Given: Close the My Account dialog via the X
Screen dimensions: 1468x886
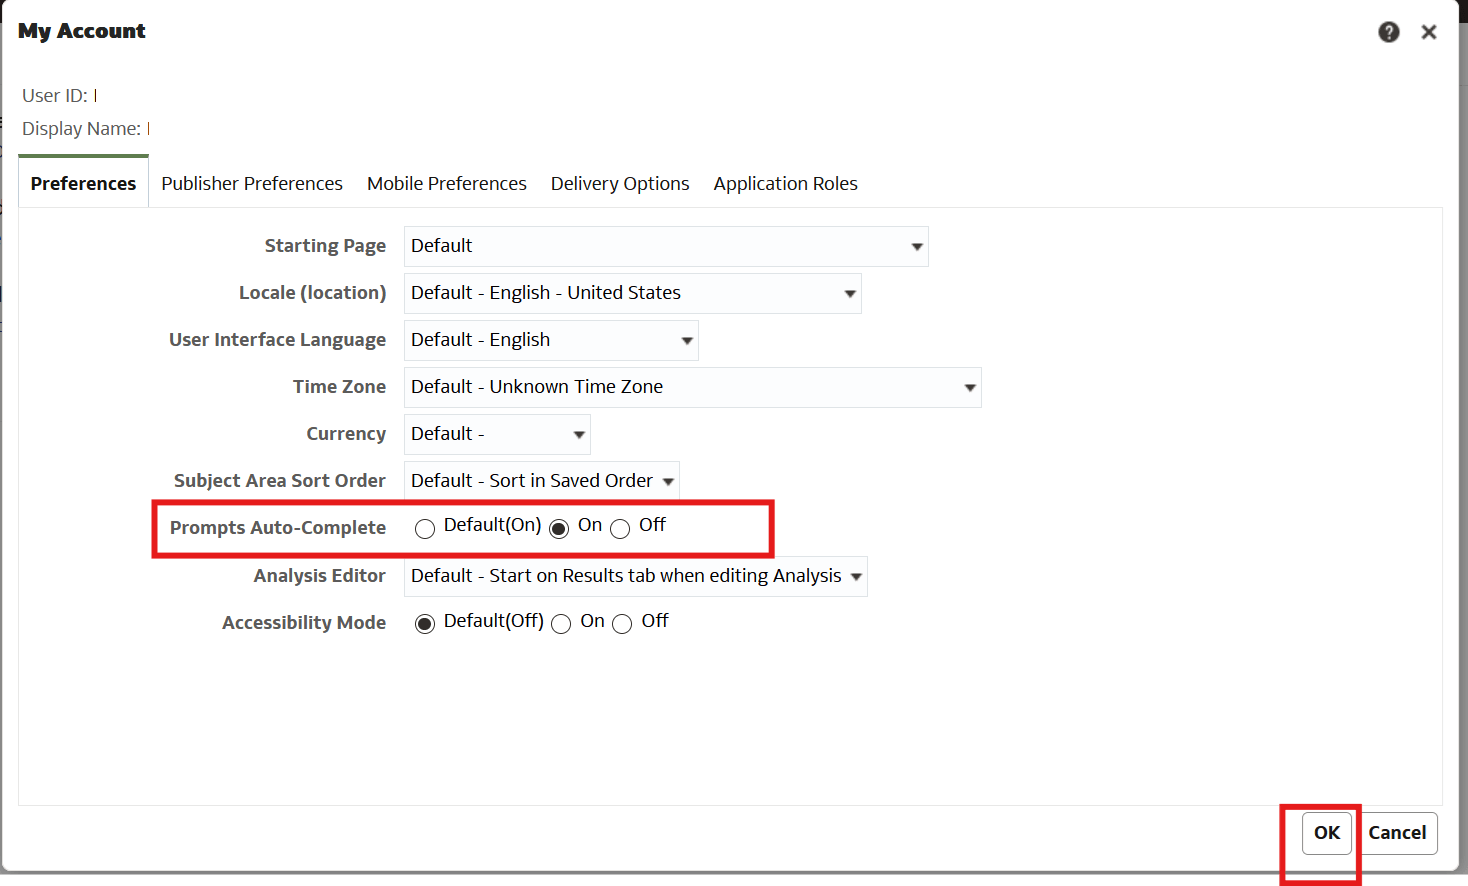Looking at the screenshot, I should pos(1429,31).
